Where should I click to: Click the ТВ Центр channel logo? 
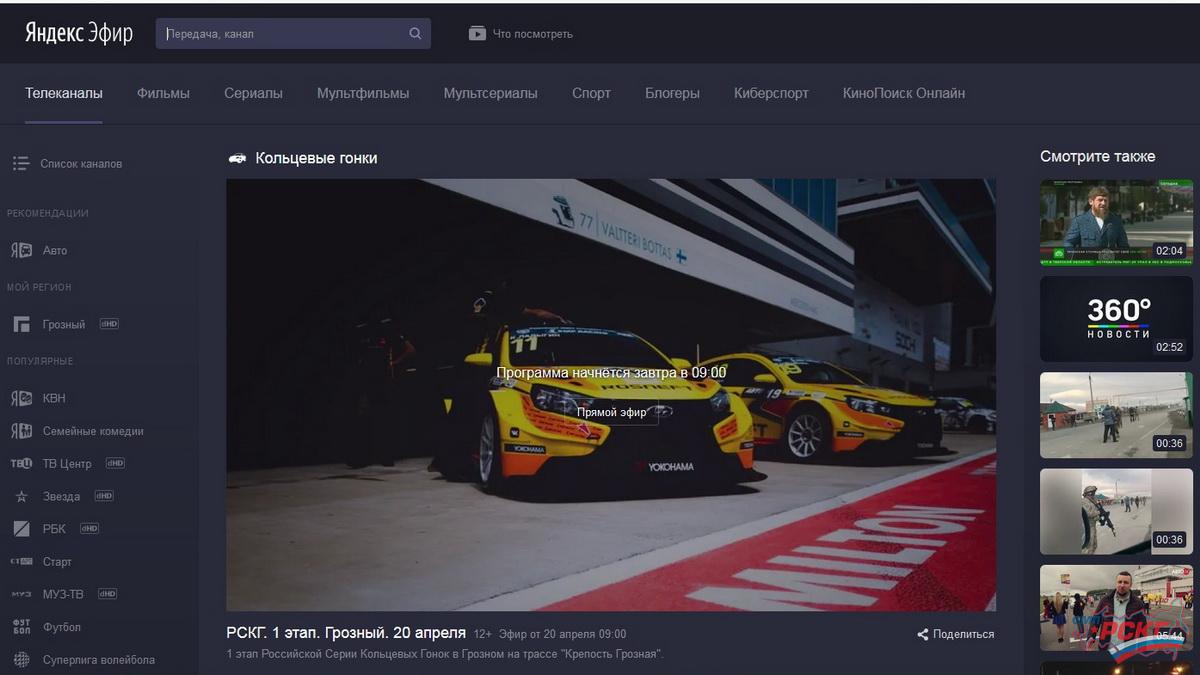click(x=21, y=464)
